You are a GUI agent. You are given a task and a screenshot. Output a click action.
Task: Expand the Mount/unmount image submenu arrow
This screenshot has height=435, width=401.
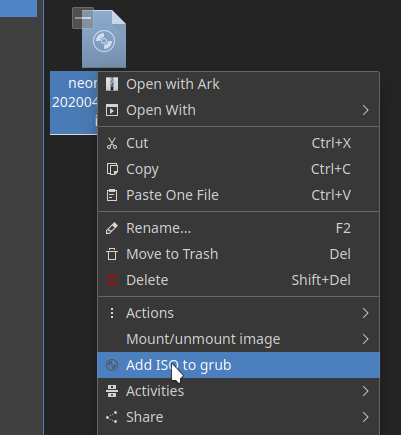[x=365, y=339]
